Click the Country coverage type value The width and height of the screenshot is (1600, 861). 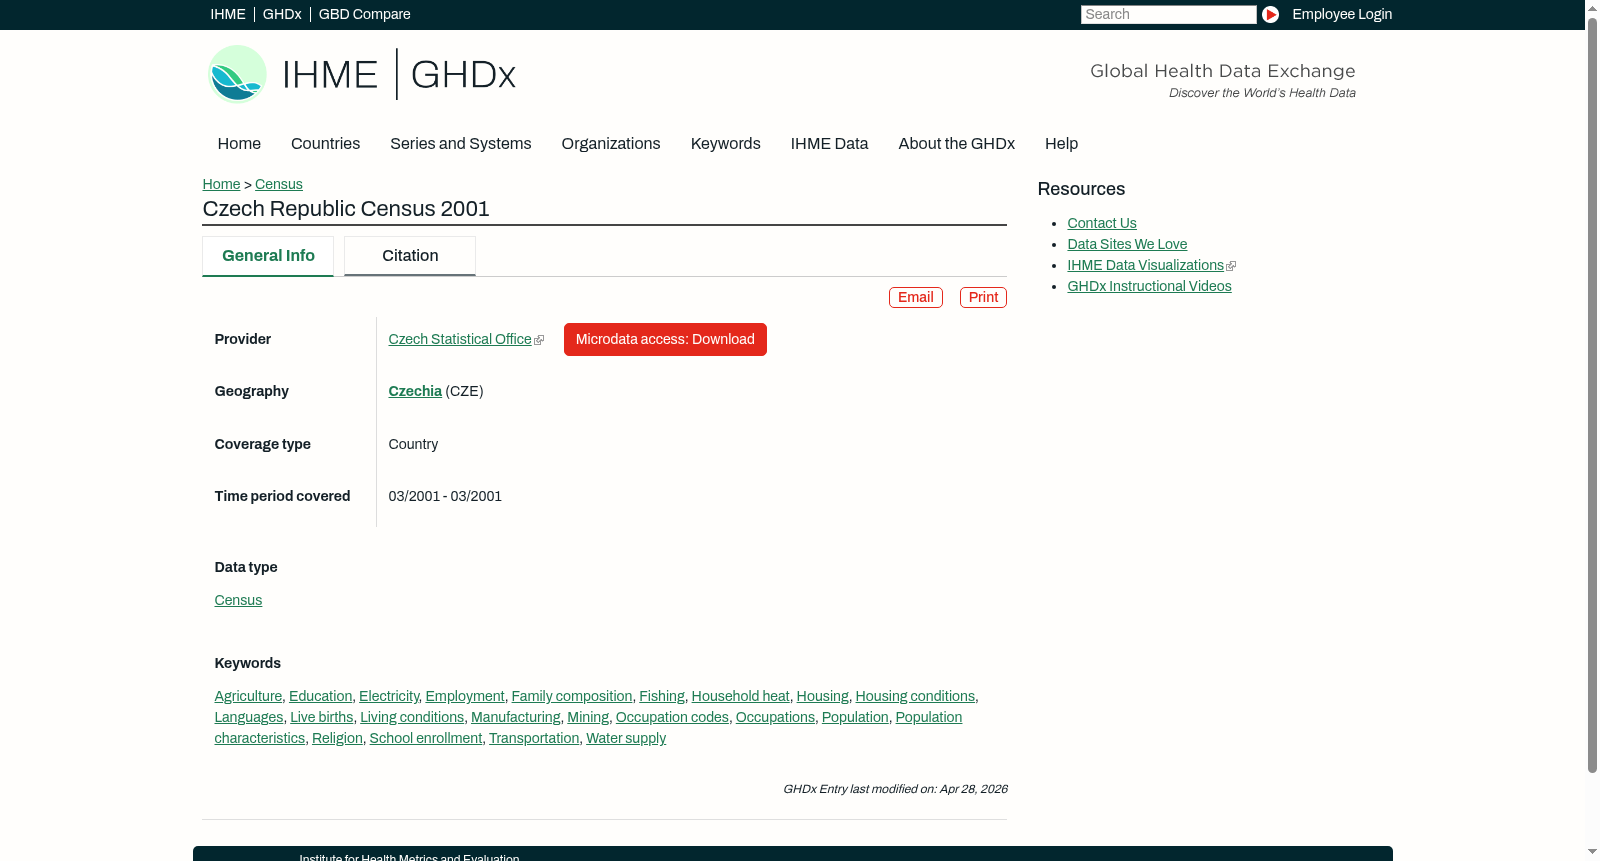tap(413, 445)
